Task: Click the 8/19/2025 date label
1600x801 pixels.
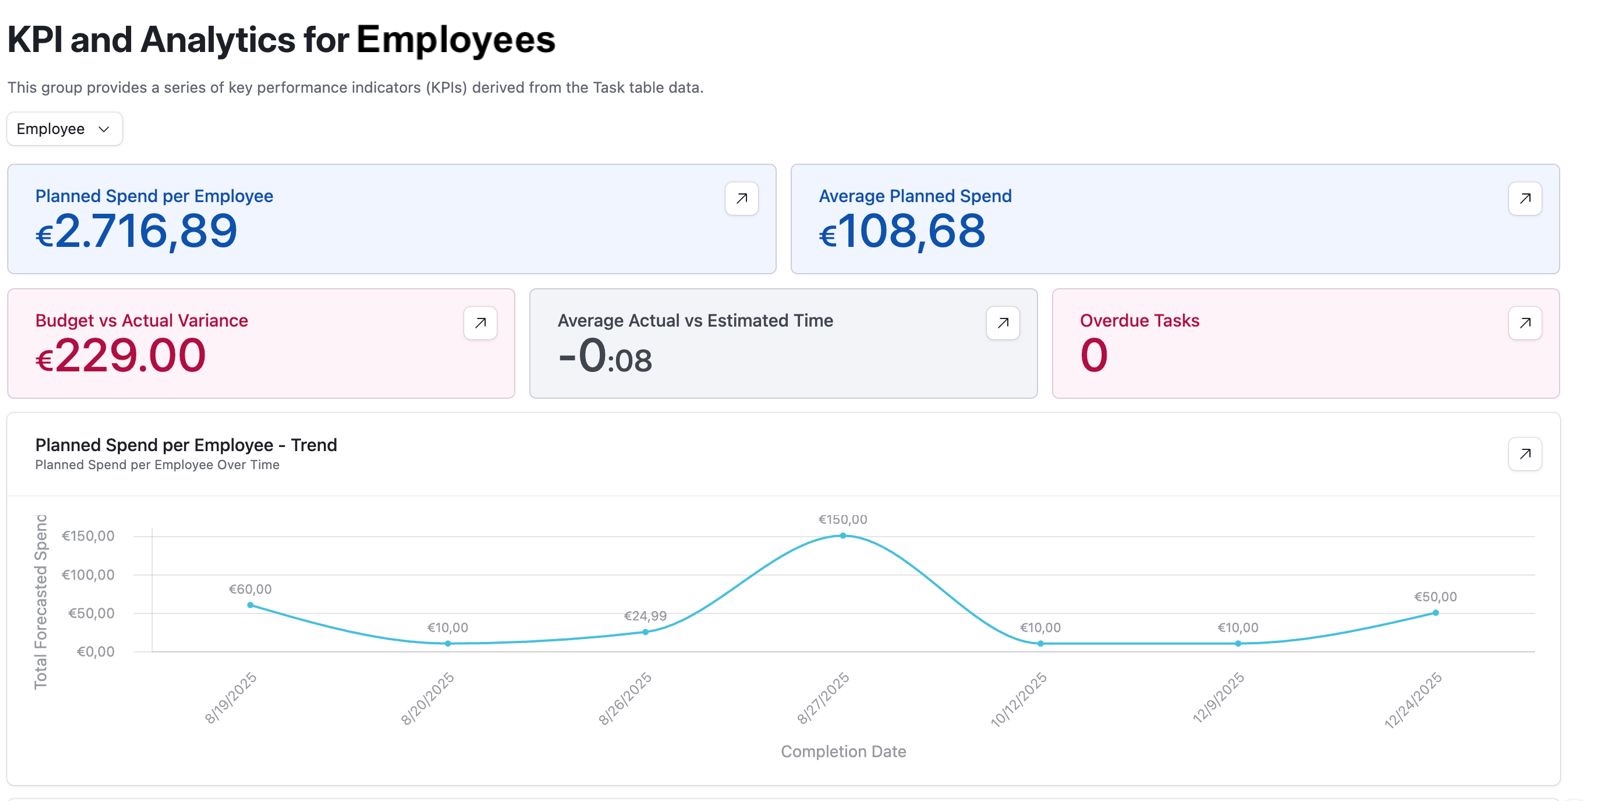Action: point(231,698)
